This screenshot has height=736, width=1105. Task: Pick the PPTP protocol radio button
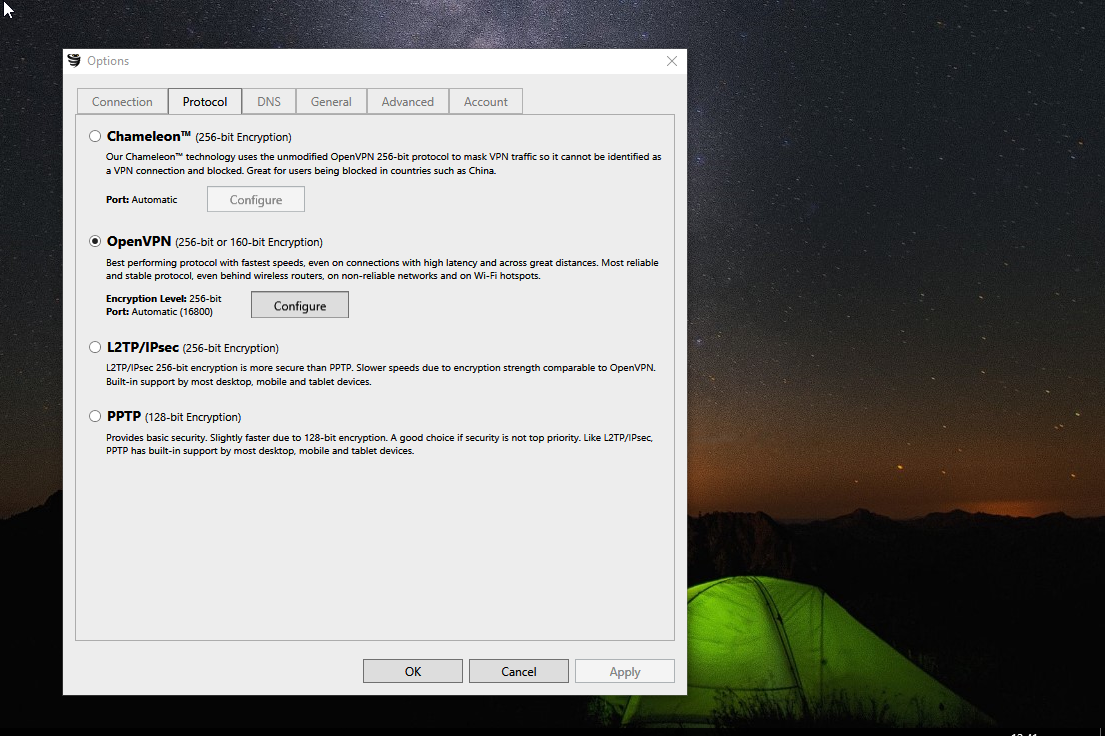pos(95,416)
